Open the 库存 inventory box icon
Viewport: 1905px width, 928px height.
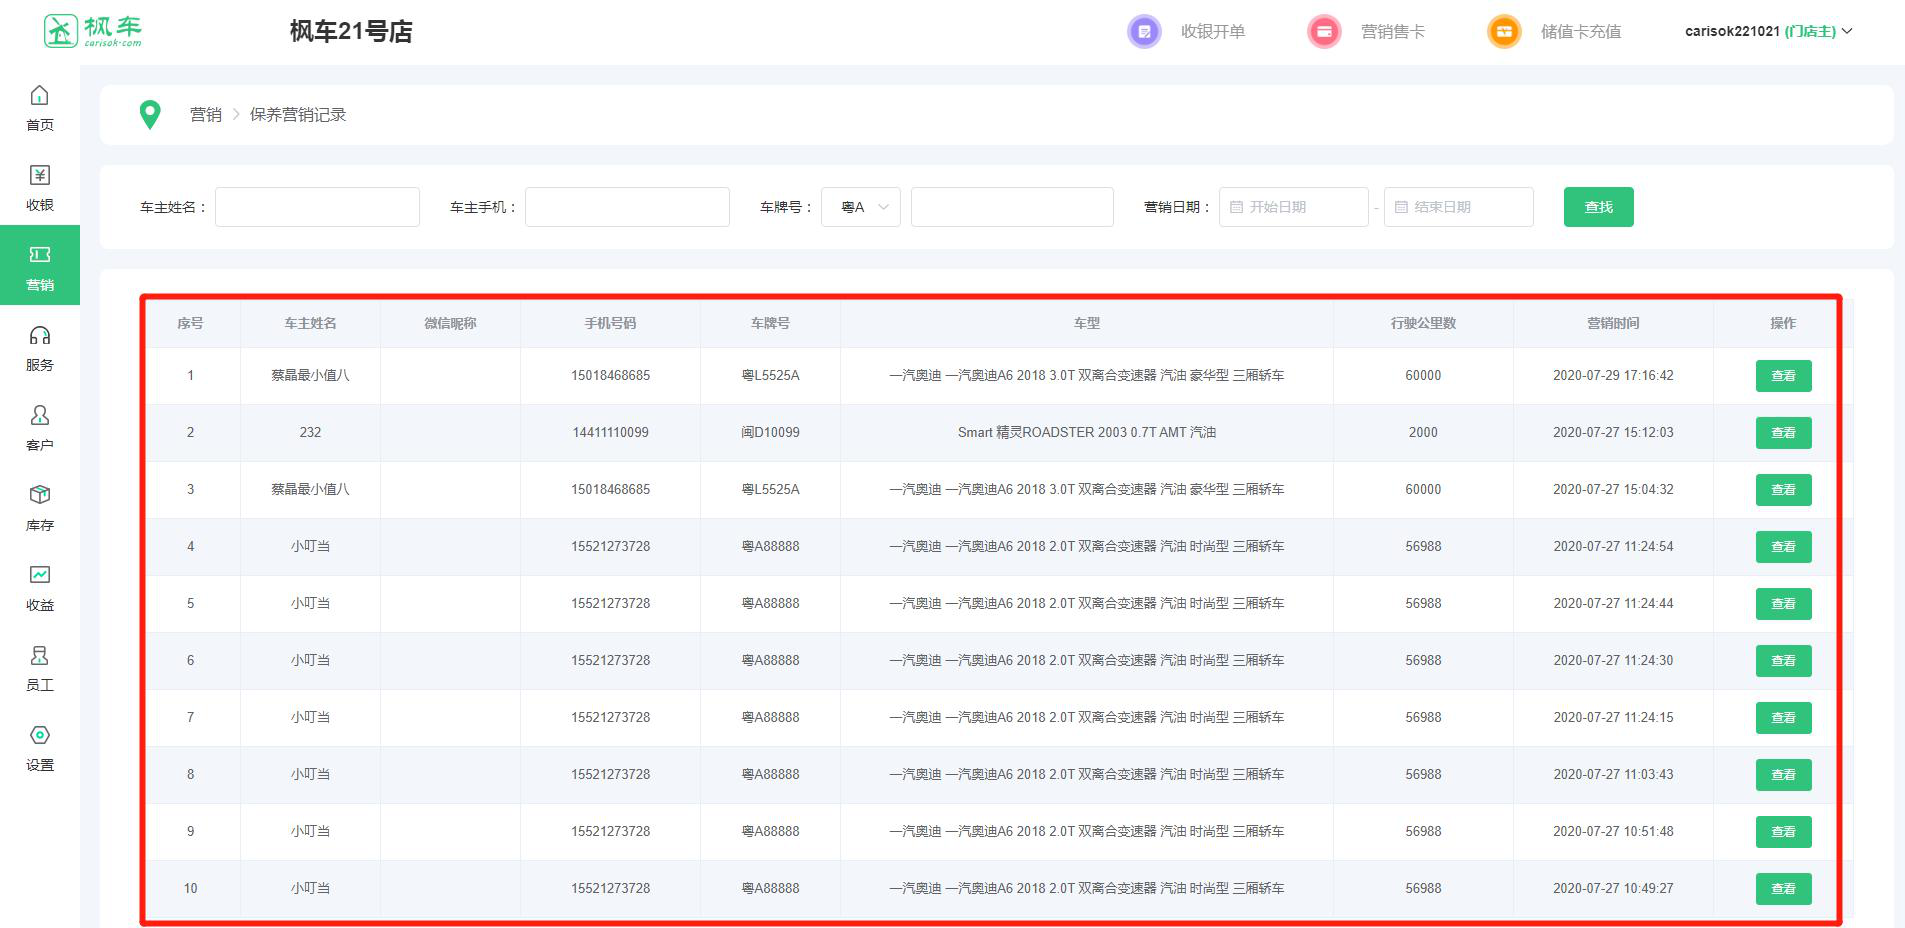click(39, 495)
